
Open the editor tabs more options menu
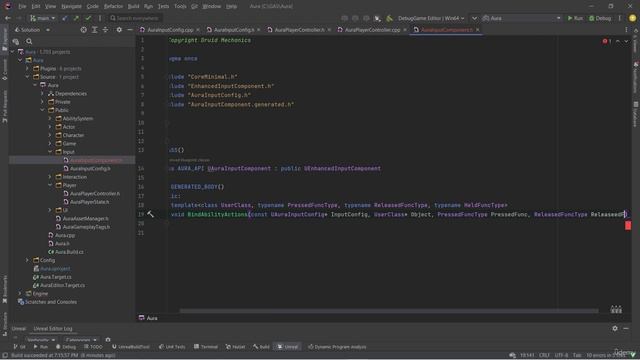tap(626, 30)
